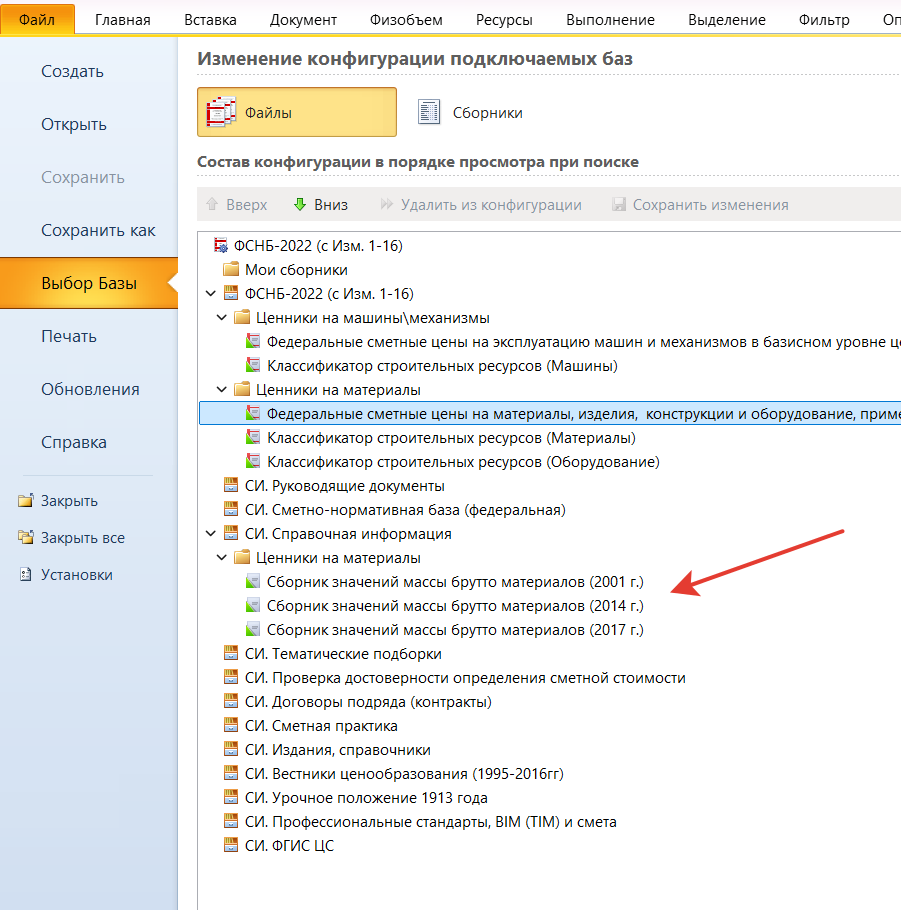Click the Закрыть folder icon
The image size is (901, 910).
coord(26,500)
